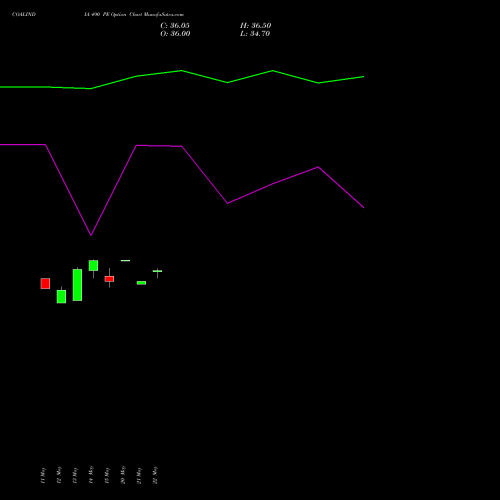This screenshot has height=500, width=500.
Task: Select the close value 'C: 36.05'
Action: pyautogui.click(x=175, y=26)
